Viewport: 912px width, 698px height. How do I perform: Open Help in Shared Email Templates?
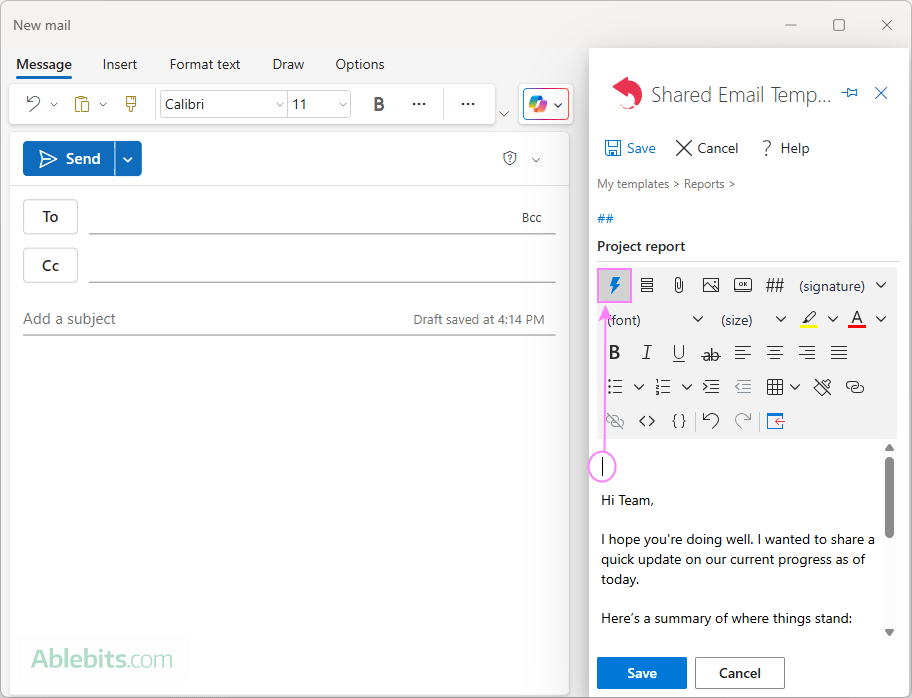tap(785, 148)
